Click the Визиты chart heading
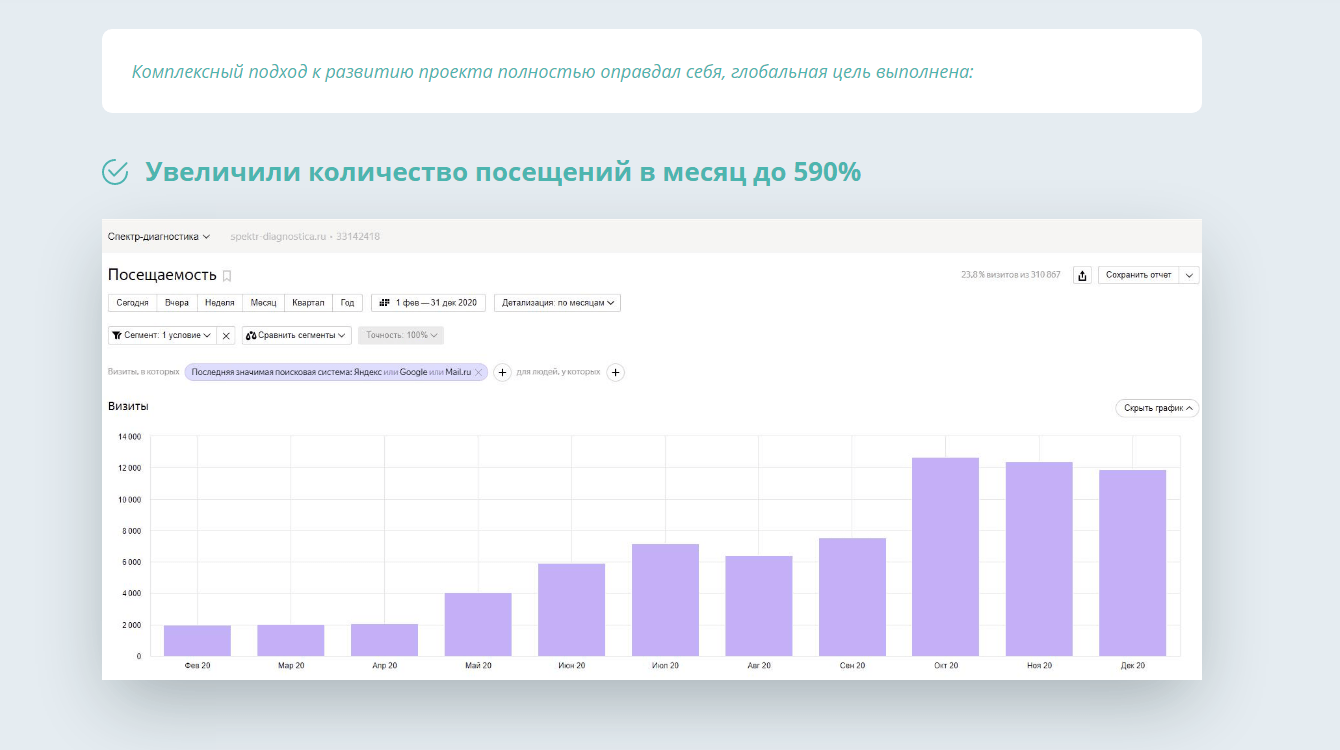 [x=128, y=407]
